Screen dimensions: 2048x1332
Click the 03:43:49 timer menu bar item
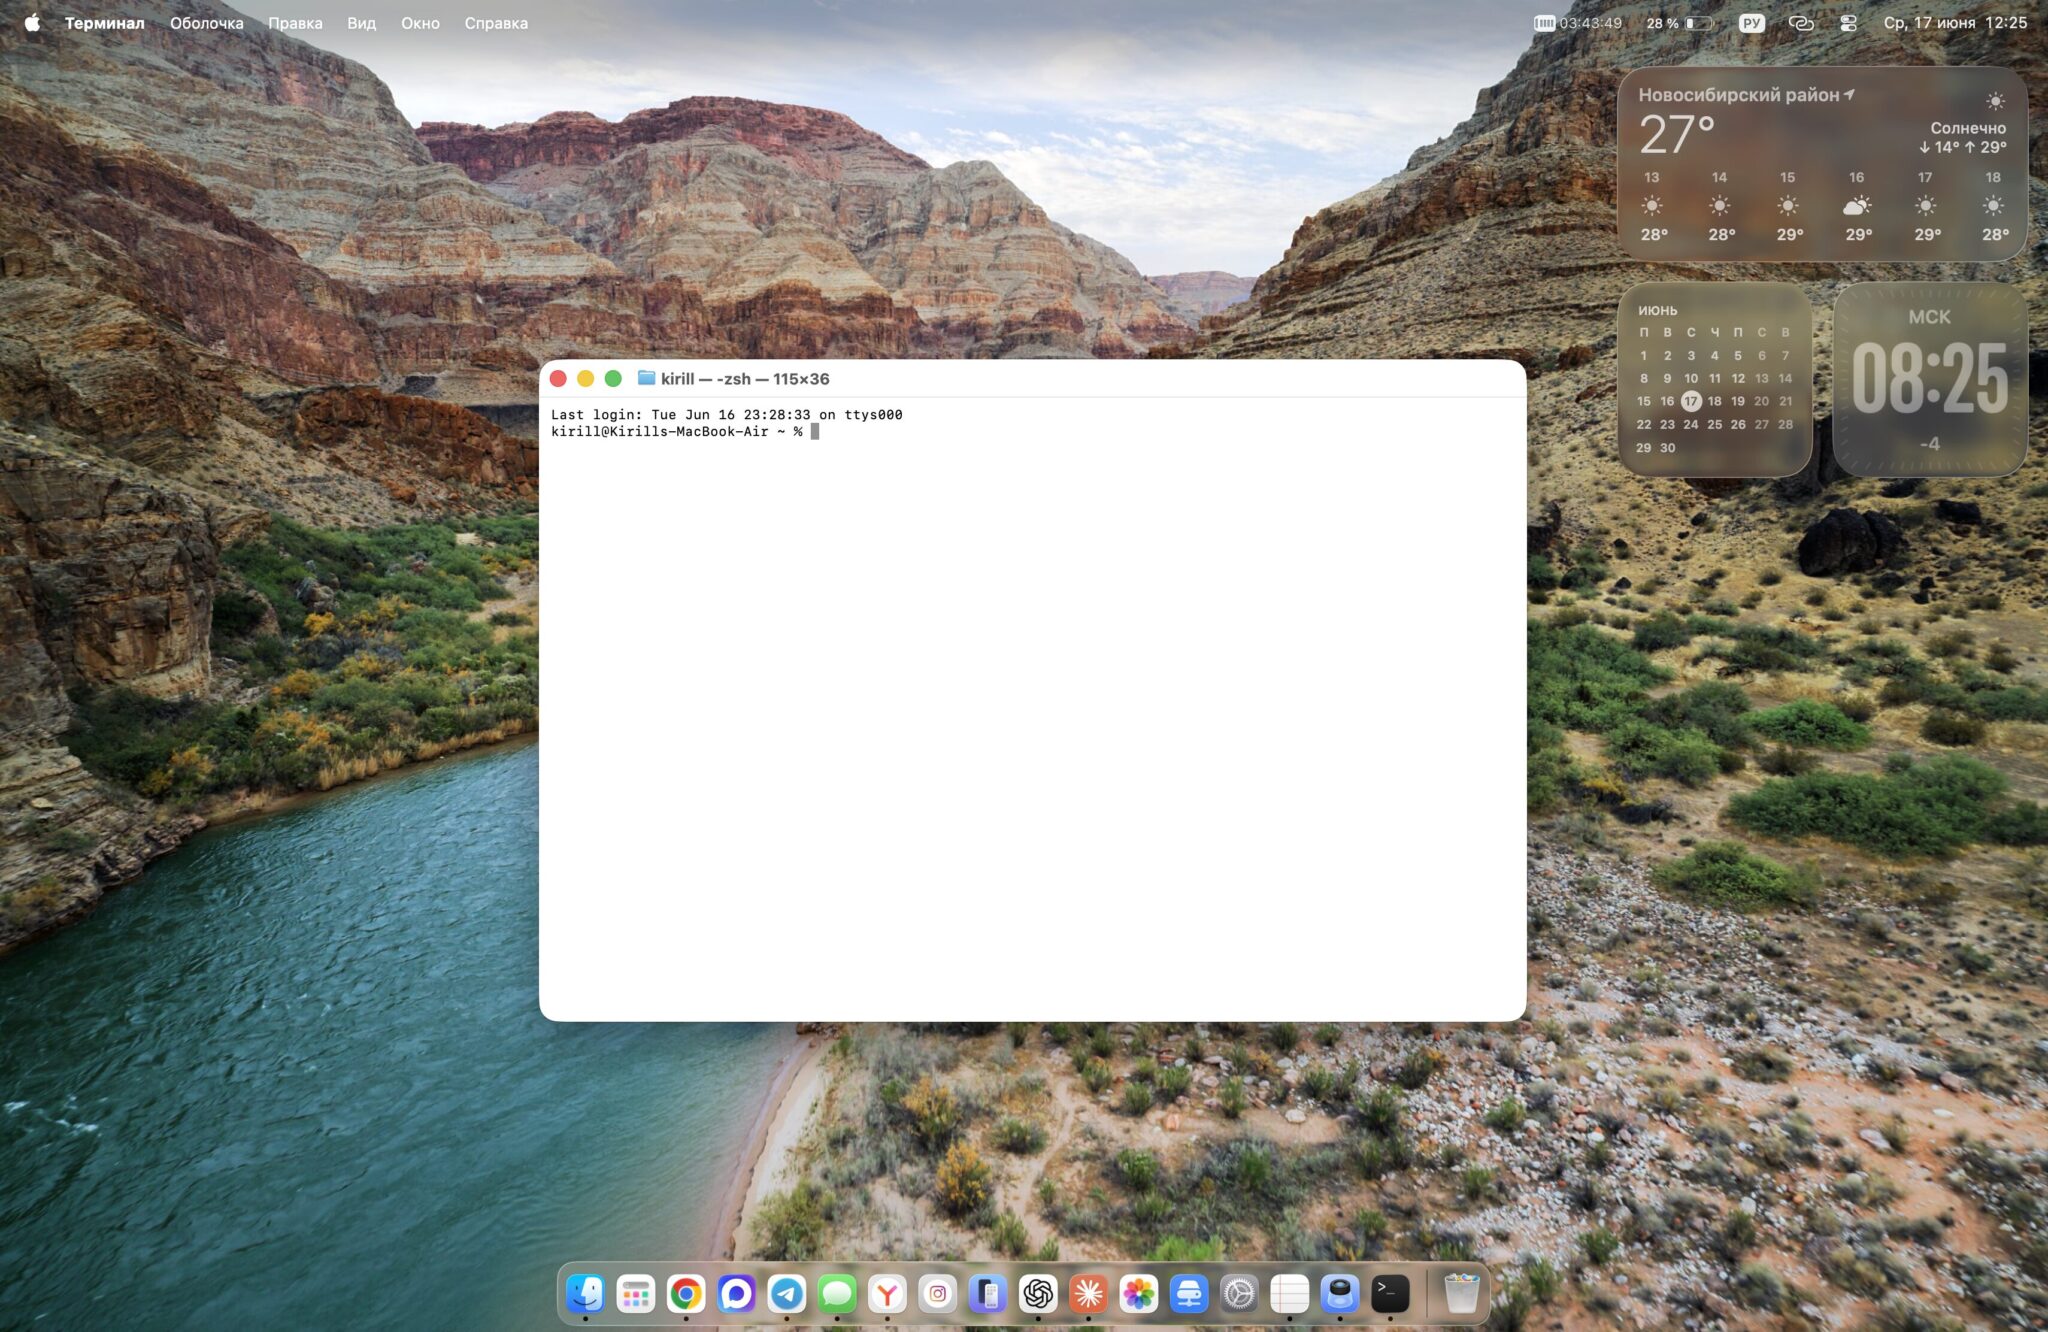(x=1578, y=23)
